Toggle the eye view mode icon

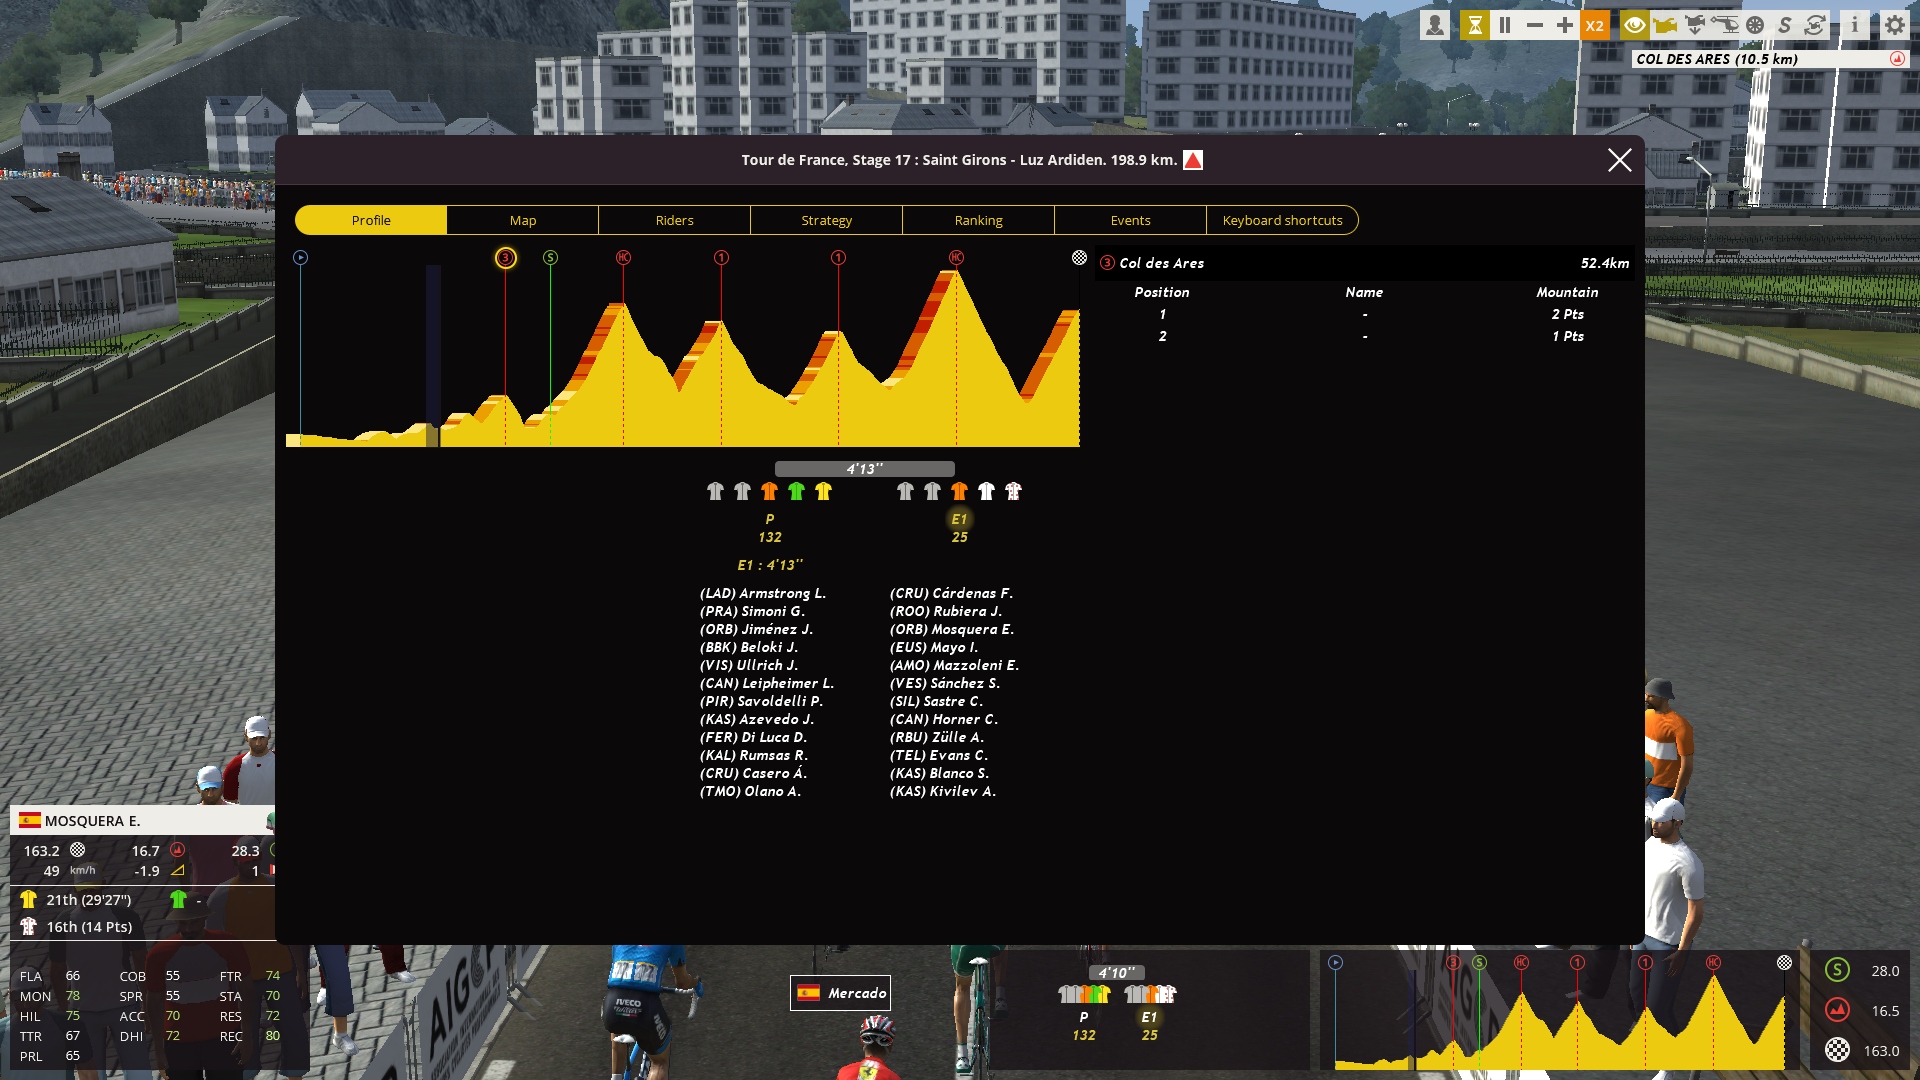1635,26
